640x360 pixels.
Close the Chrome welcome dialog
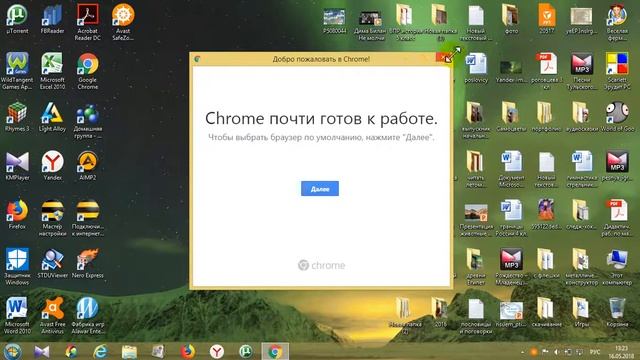pyautogui.click(x=443, y=58)
